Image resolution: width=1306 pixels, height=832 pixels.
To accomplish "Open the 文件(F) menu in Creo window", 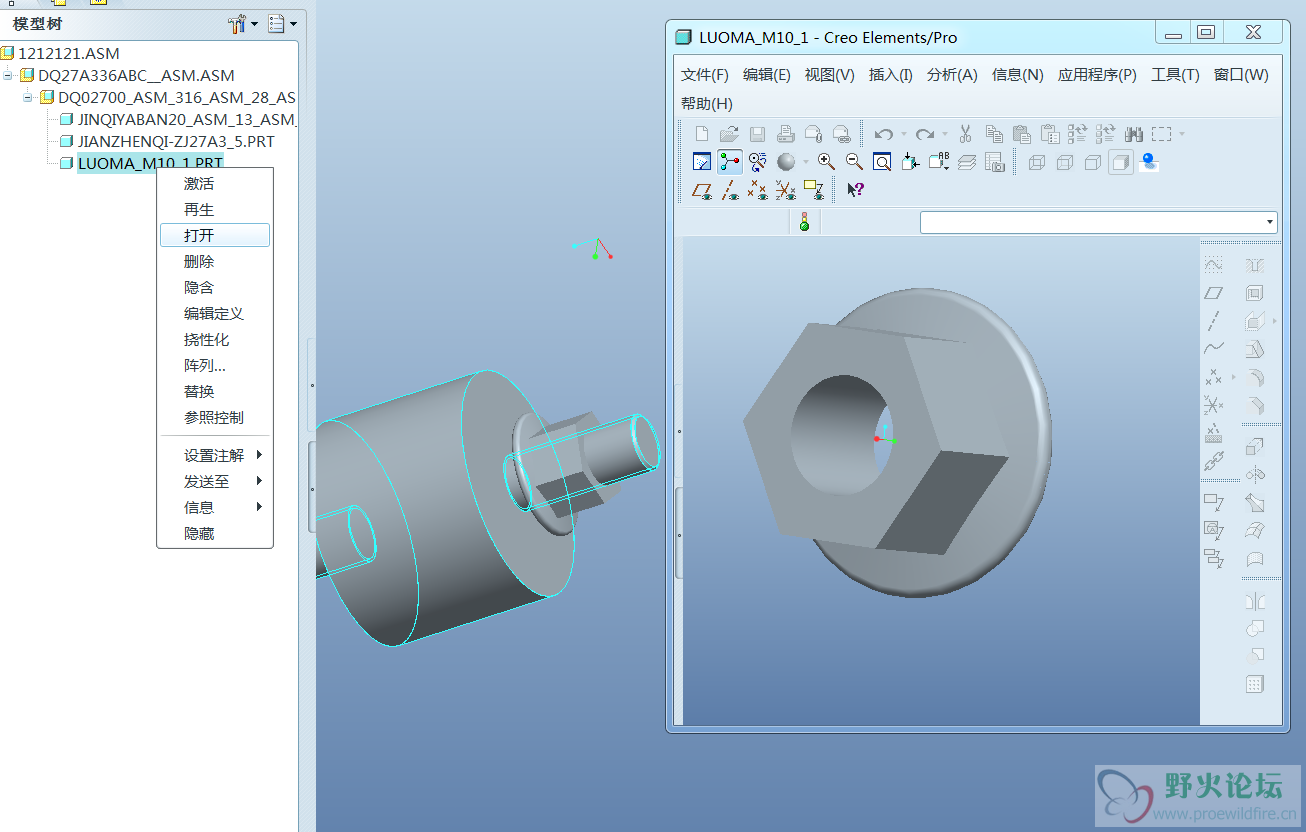I will pyautogui.click(x=705, y=75).
